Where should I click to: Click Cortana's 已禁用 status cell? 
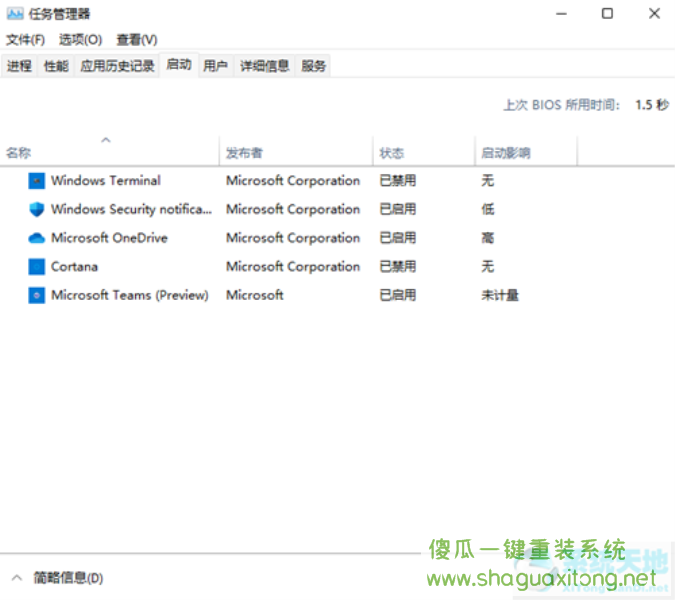(x=398, y=267)
